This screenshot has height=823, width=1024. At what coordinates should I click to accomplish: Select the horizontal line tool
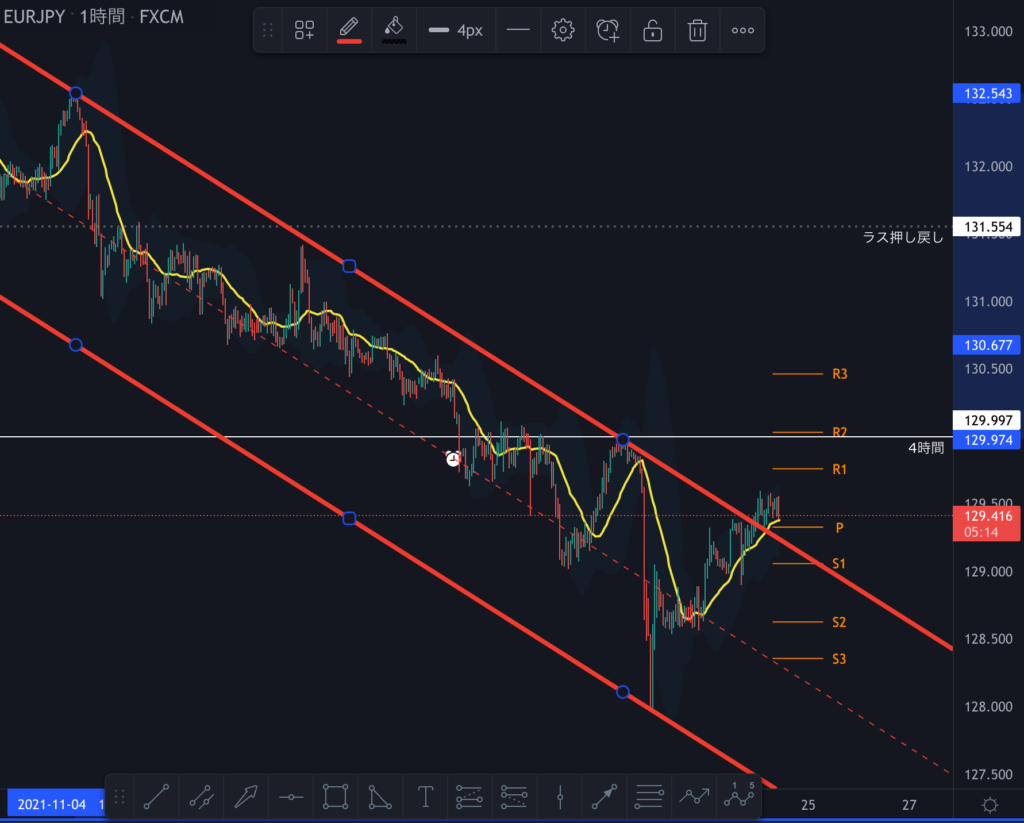(290, 797)
